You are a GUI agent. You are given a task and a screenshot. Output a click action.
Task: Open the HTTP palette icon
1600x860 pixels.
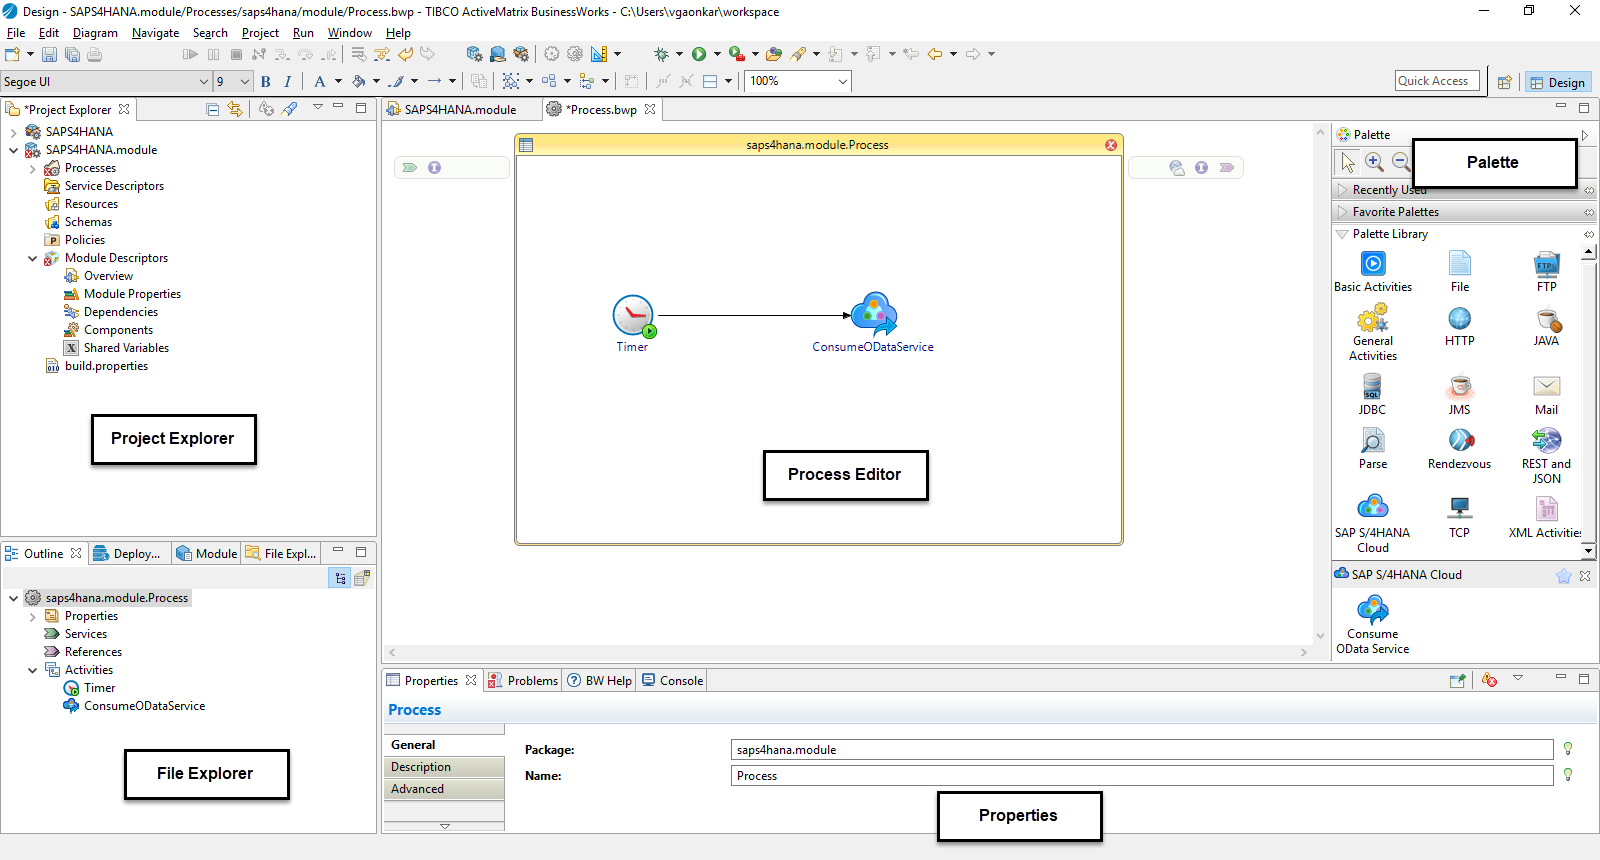1459,319
